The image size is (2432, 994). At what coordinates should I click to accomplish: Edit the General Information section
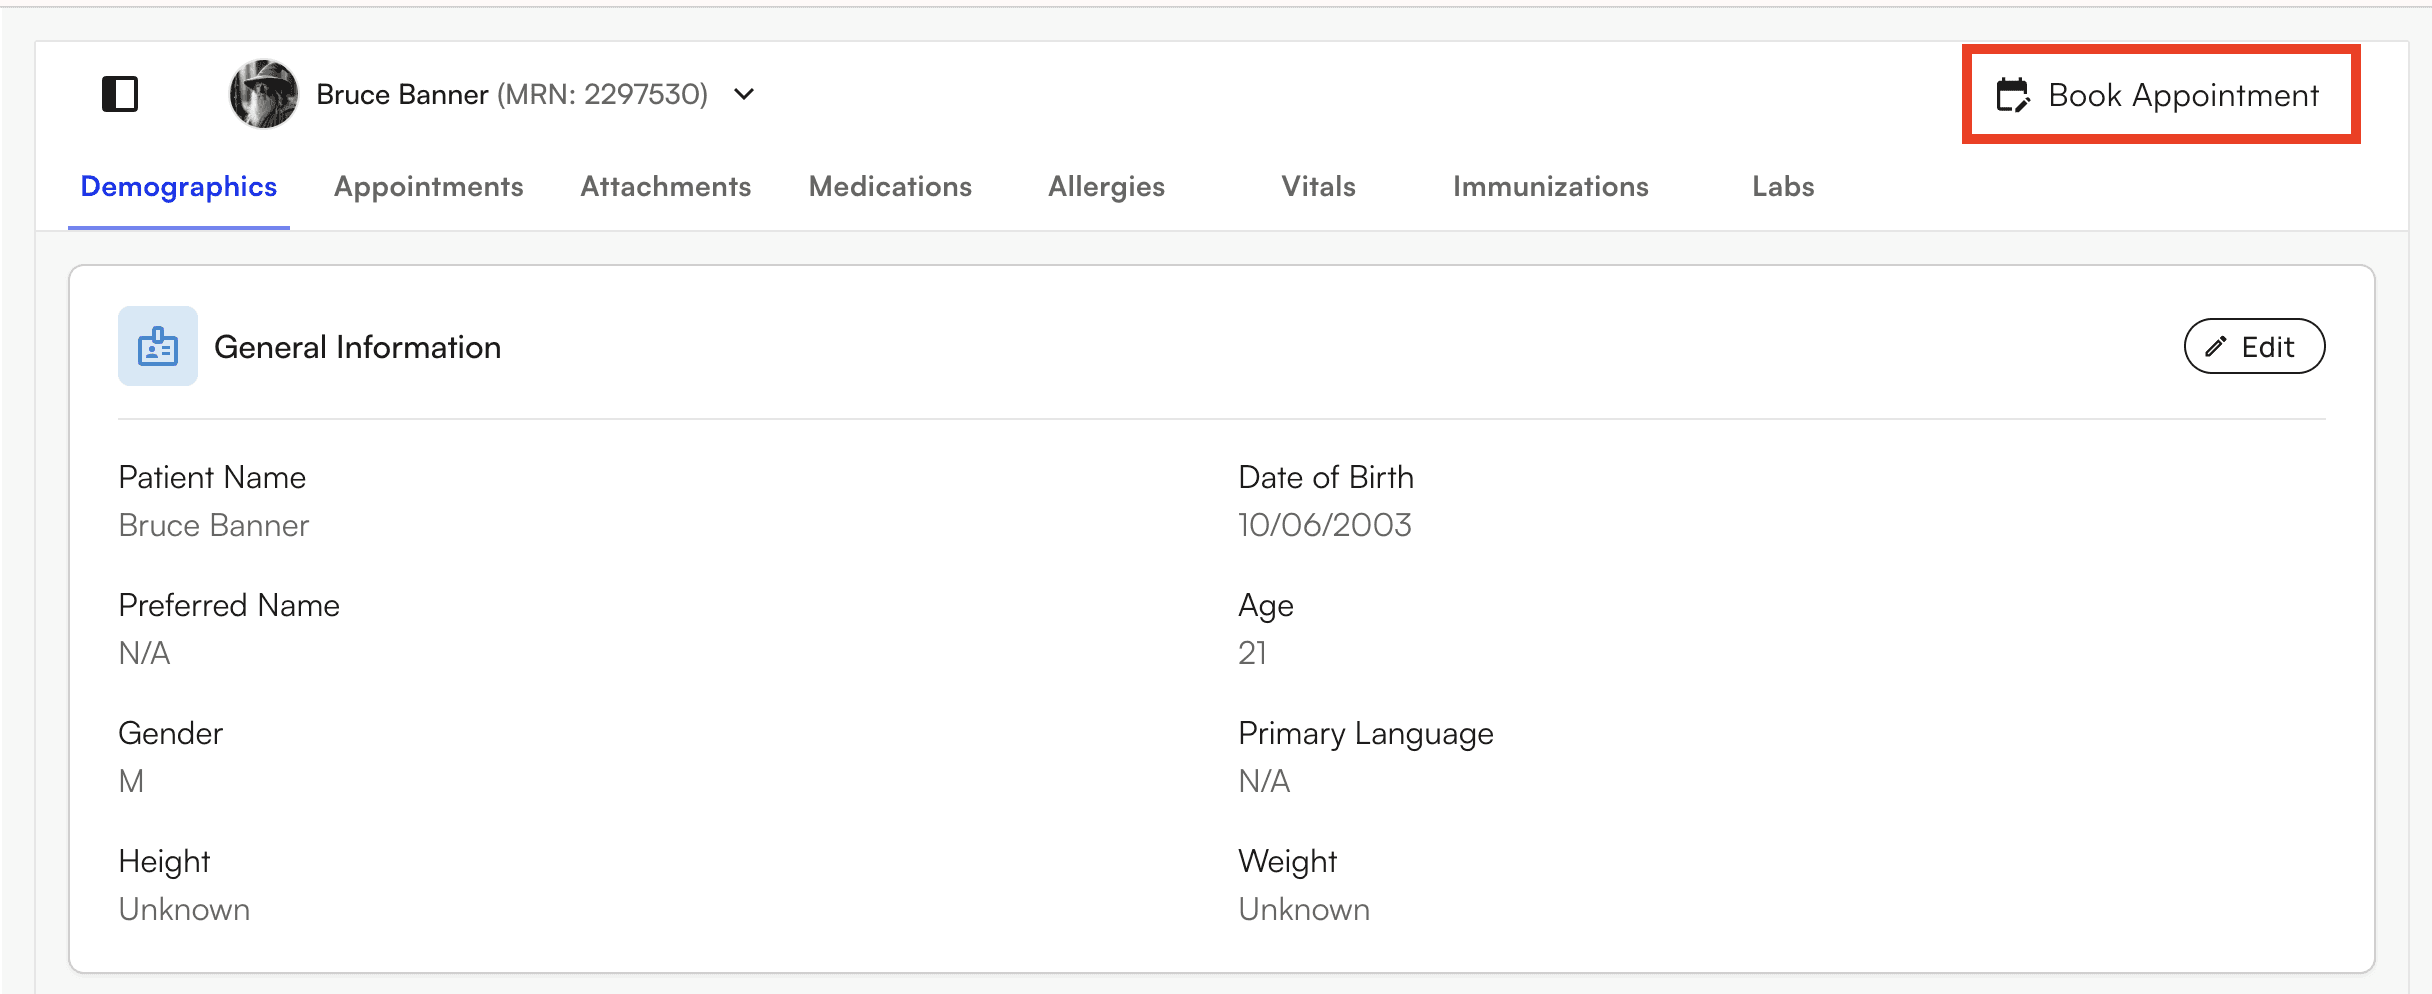click(2254, 346)
